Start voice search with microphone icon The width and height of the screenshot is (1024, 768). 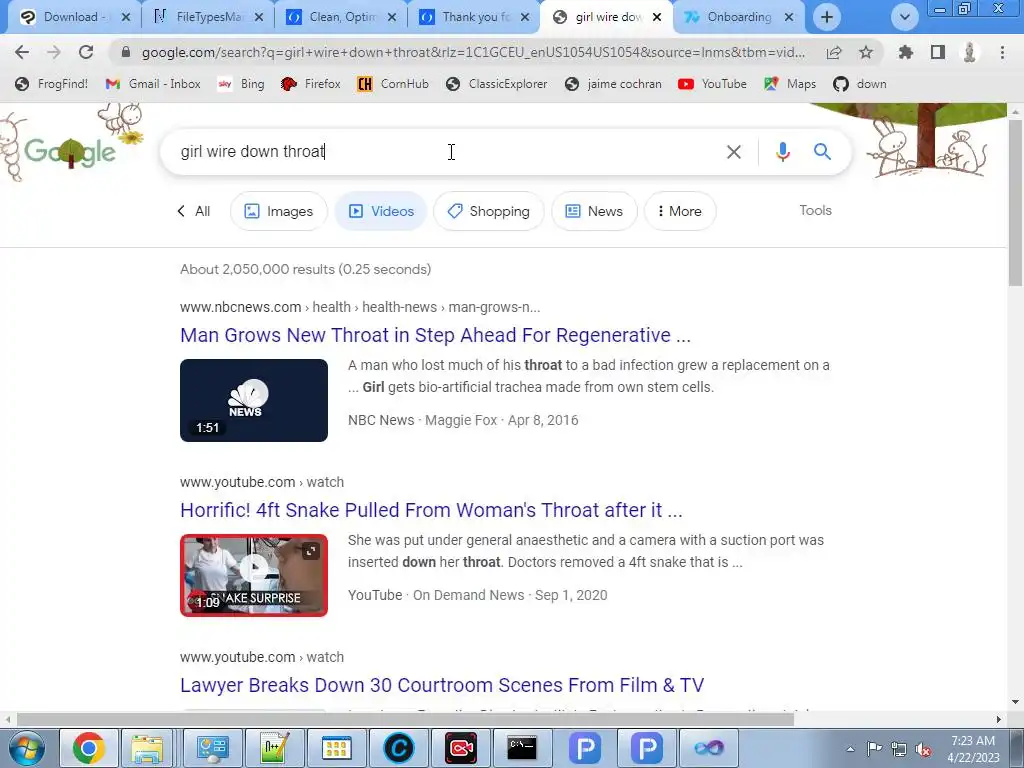(782, 152)
